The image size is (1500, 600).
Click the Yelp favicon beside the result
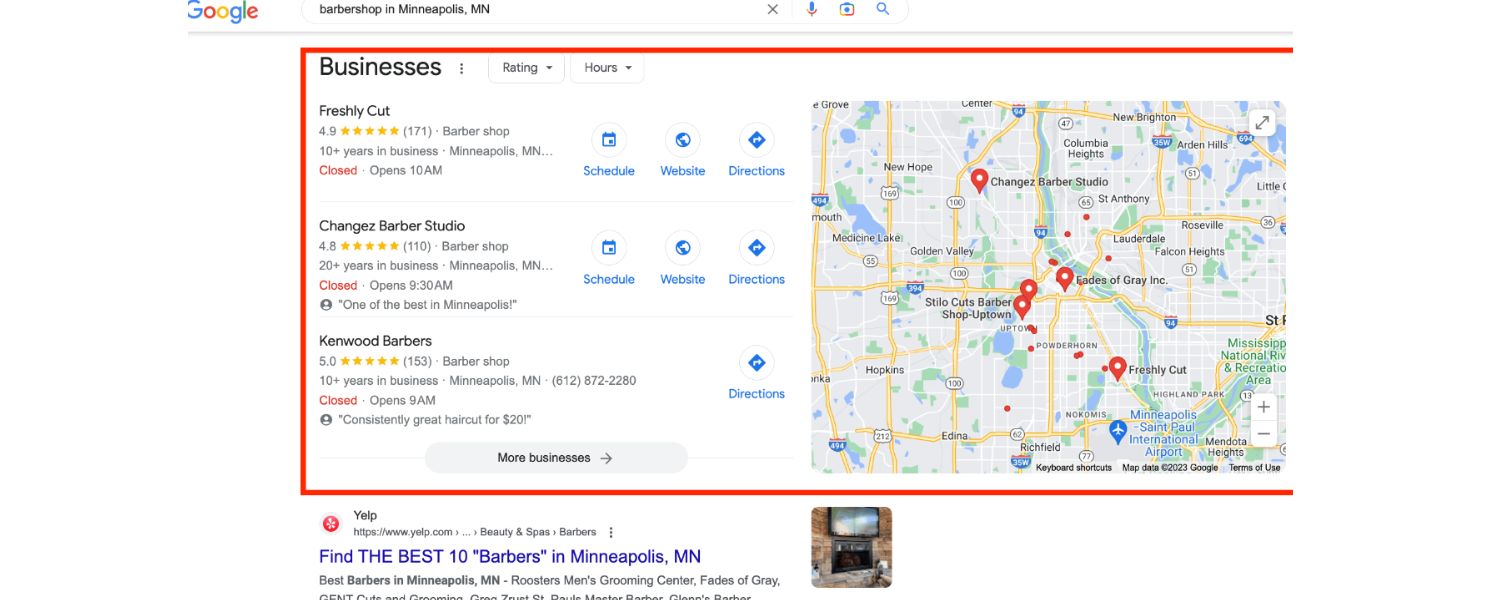329,522
